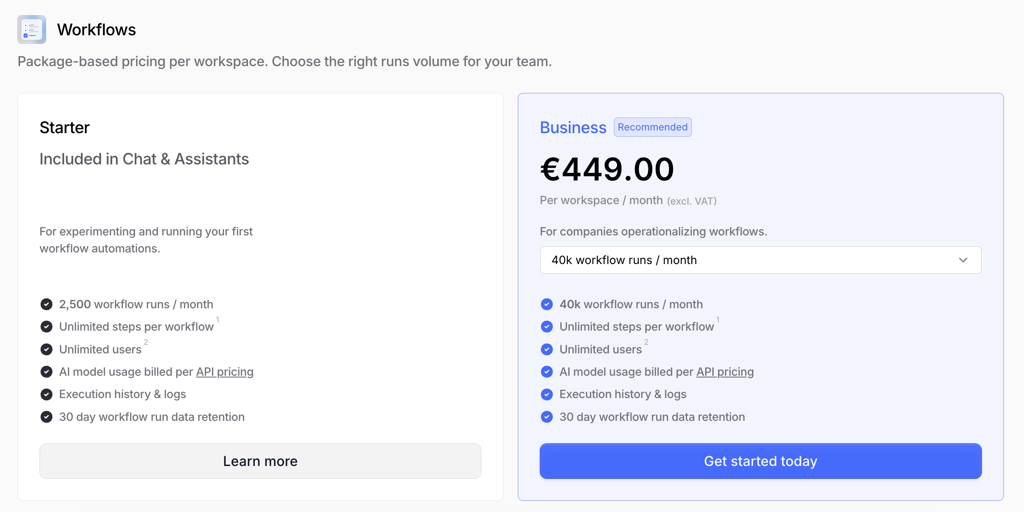Click 'Execution history & logs' text in Business card
The image size is (1024, 512).
point(623,394)
